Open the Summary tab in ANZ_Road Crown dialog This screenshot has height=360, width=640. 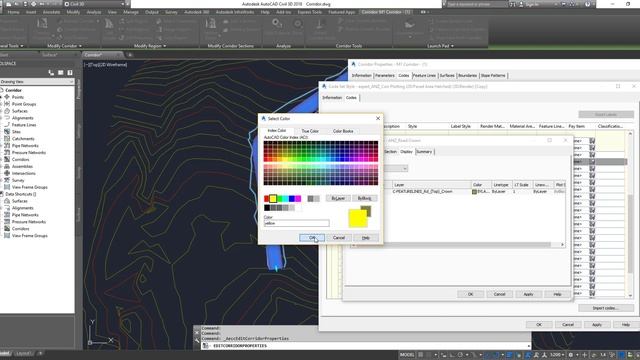[424, 152]
